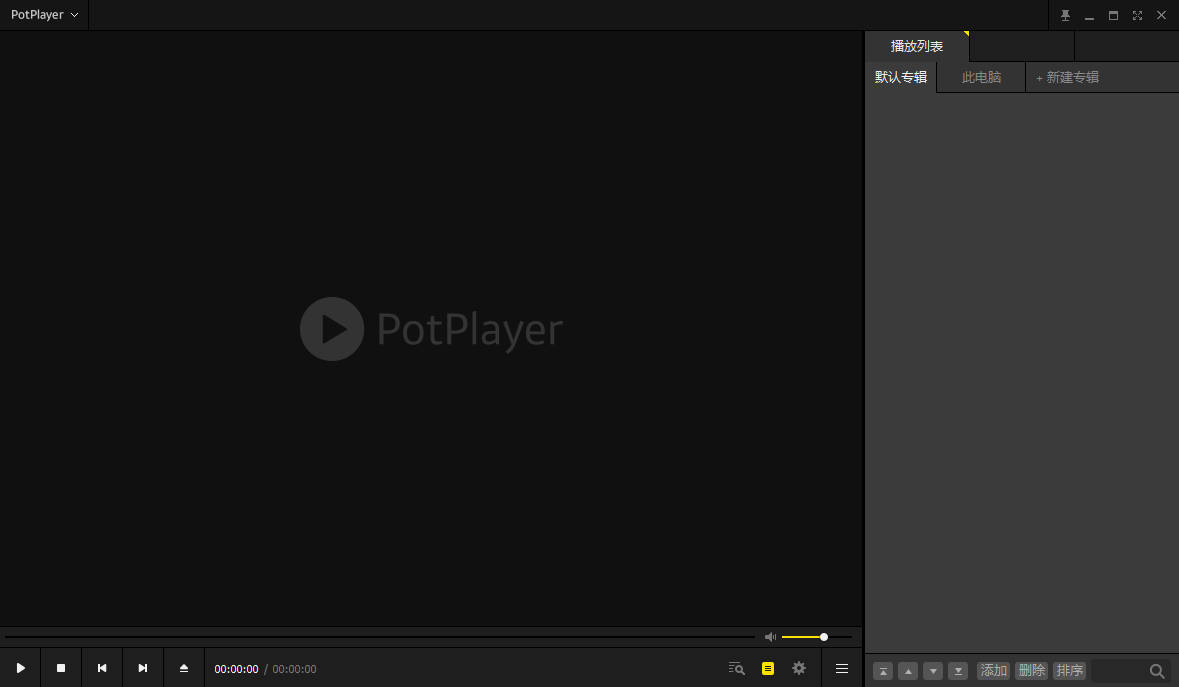
Task: Click the magnifier icon in playlist search
Action: coord(1157,671)
